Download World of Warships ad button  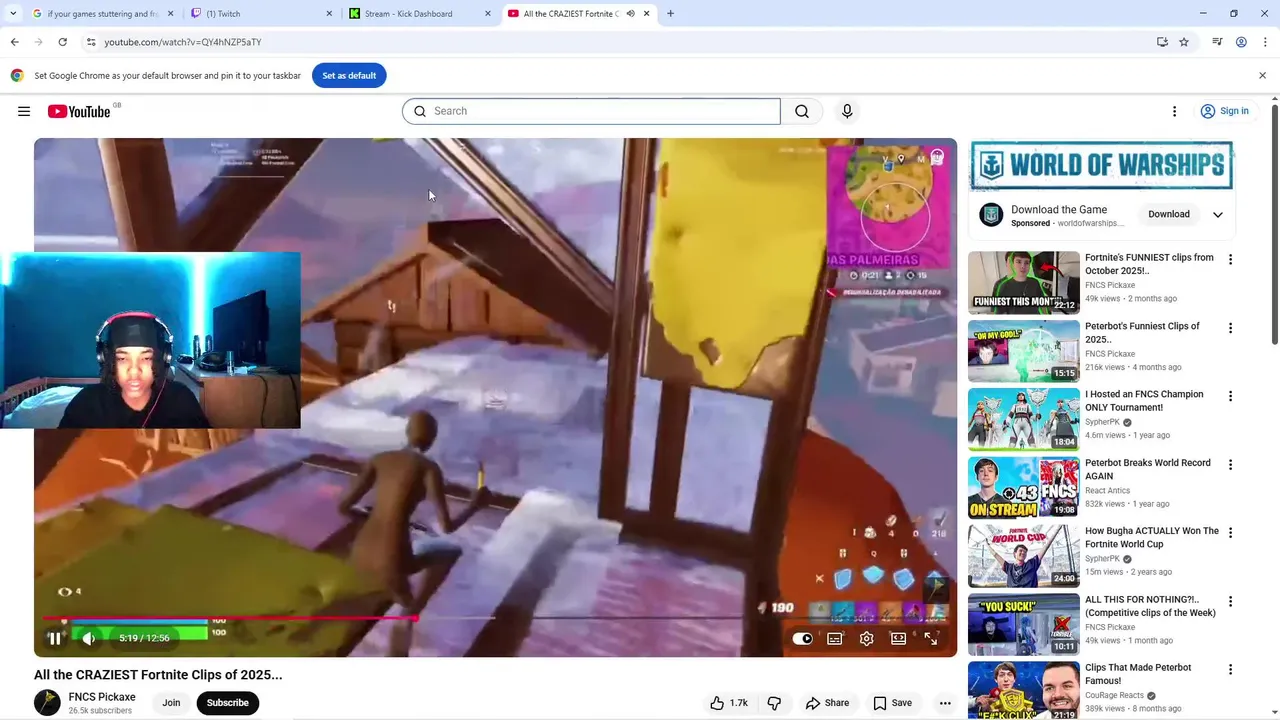coord(1169,214)
